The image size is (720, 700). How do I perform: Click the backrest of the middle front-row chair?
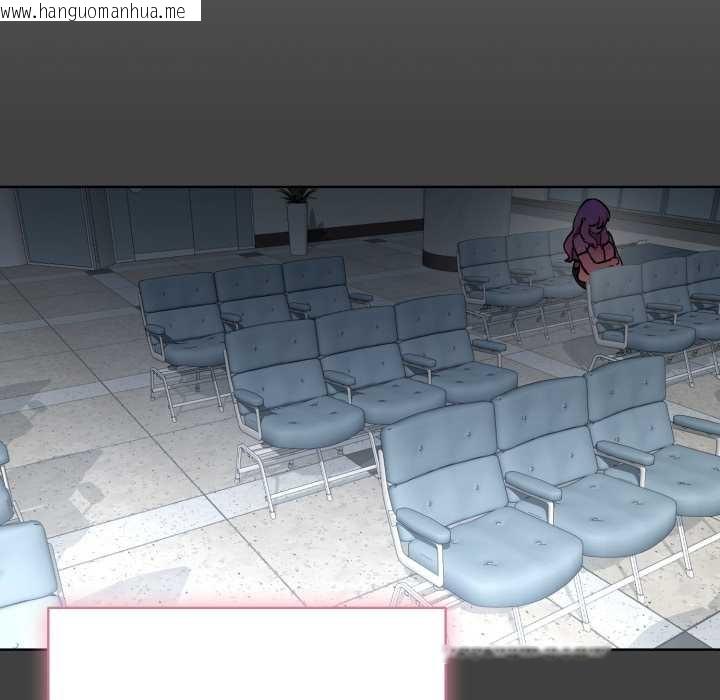point(543,428)
